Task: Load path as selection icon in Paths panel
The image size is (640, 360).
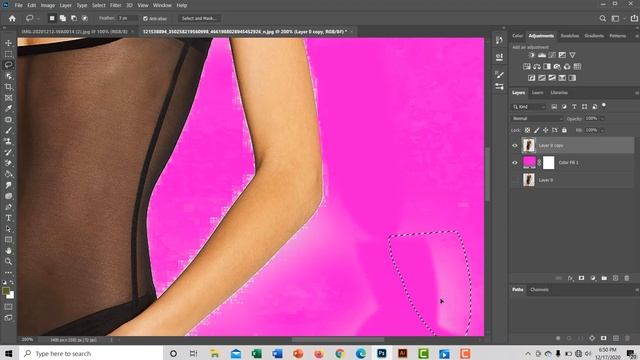Action: pos(580,338)
